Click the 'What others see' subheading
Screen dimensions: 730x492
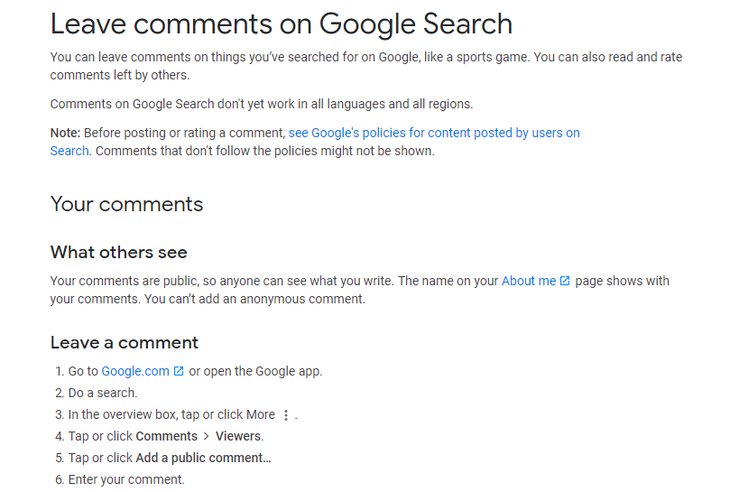119,252
